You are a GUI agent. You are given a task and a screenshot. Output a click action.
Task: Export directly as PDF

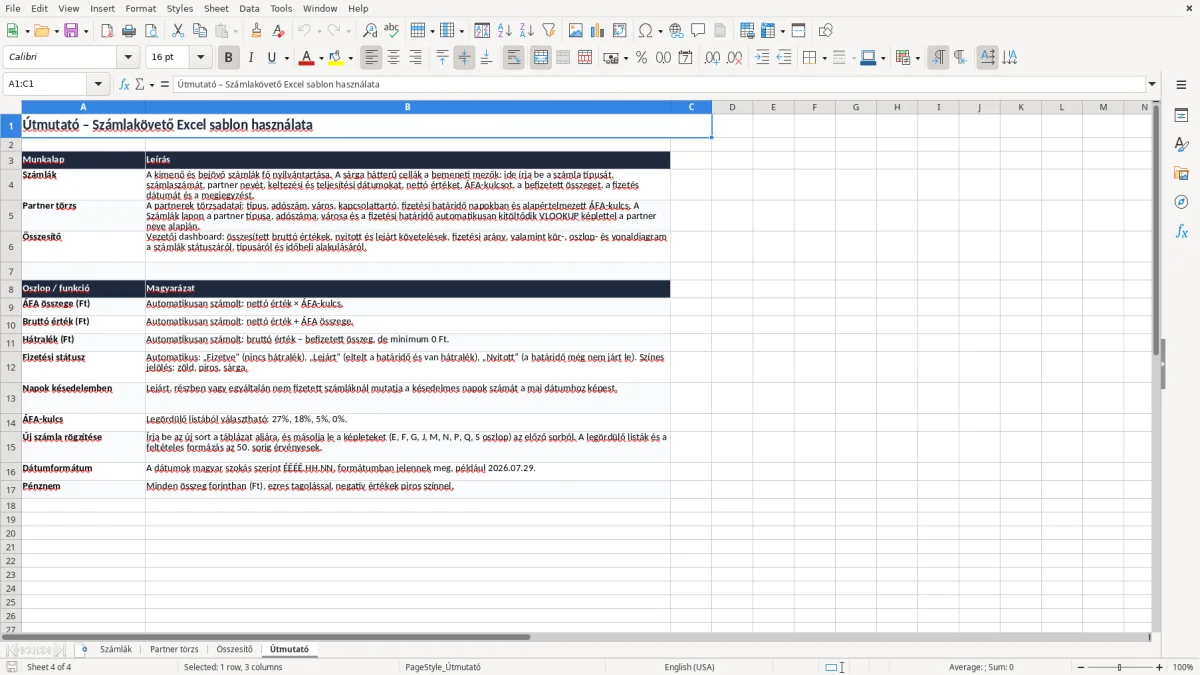pos(107,31)
